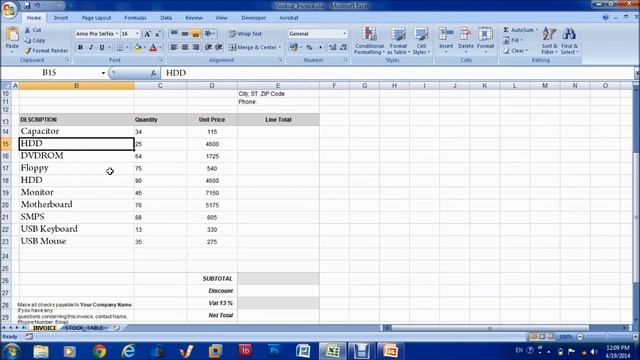Viewport: 640px width, 360px height.
Task: Apply Comma Style
Action: [x=320, y=47]
